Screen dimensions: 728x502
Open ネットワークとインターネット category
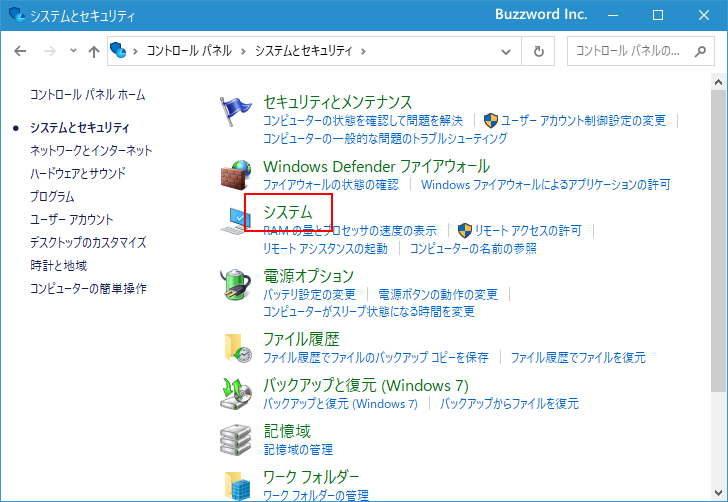(91, 150)
